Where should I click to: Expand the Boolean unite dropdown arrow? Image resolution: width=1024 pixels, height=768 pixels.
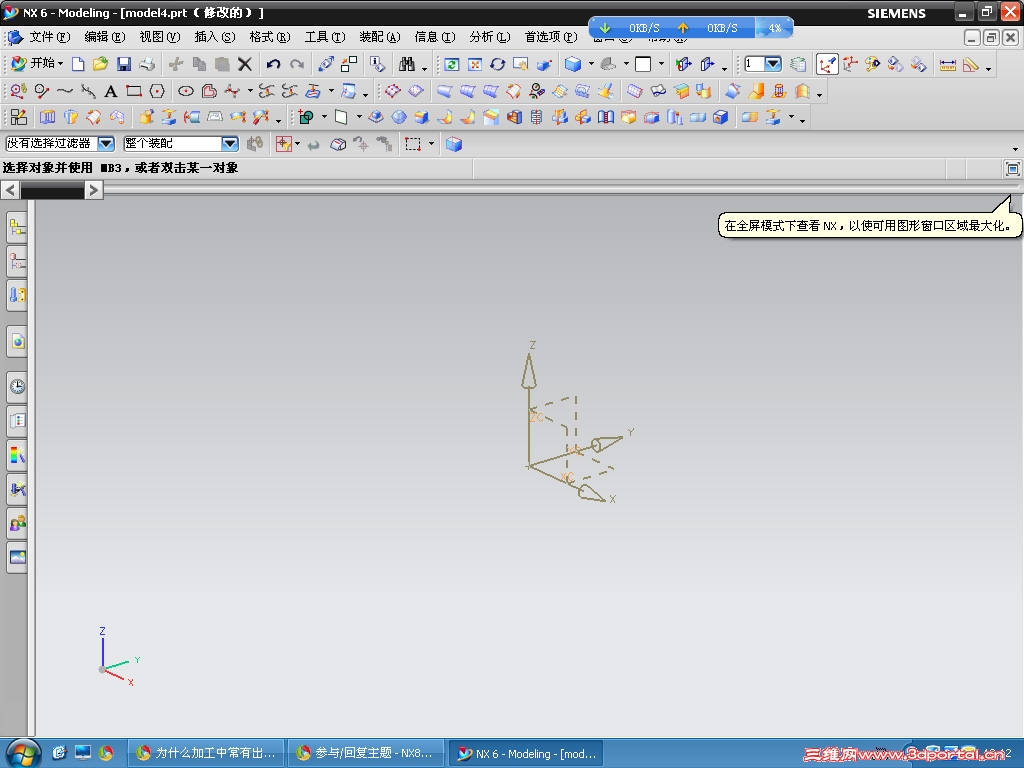324,118
